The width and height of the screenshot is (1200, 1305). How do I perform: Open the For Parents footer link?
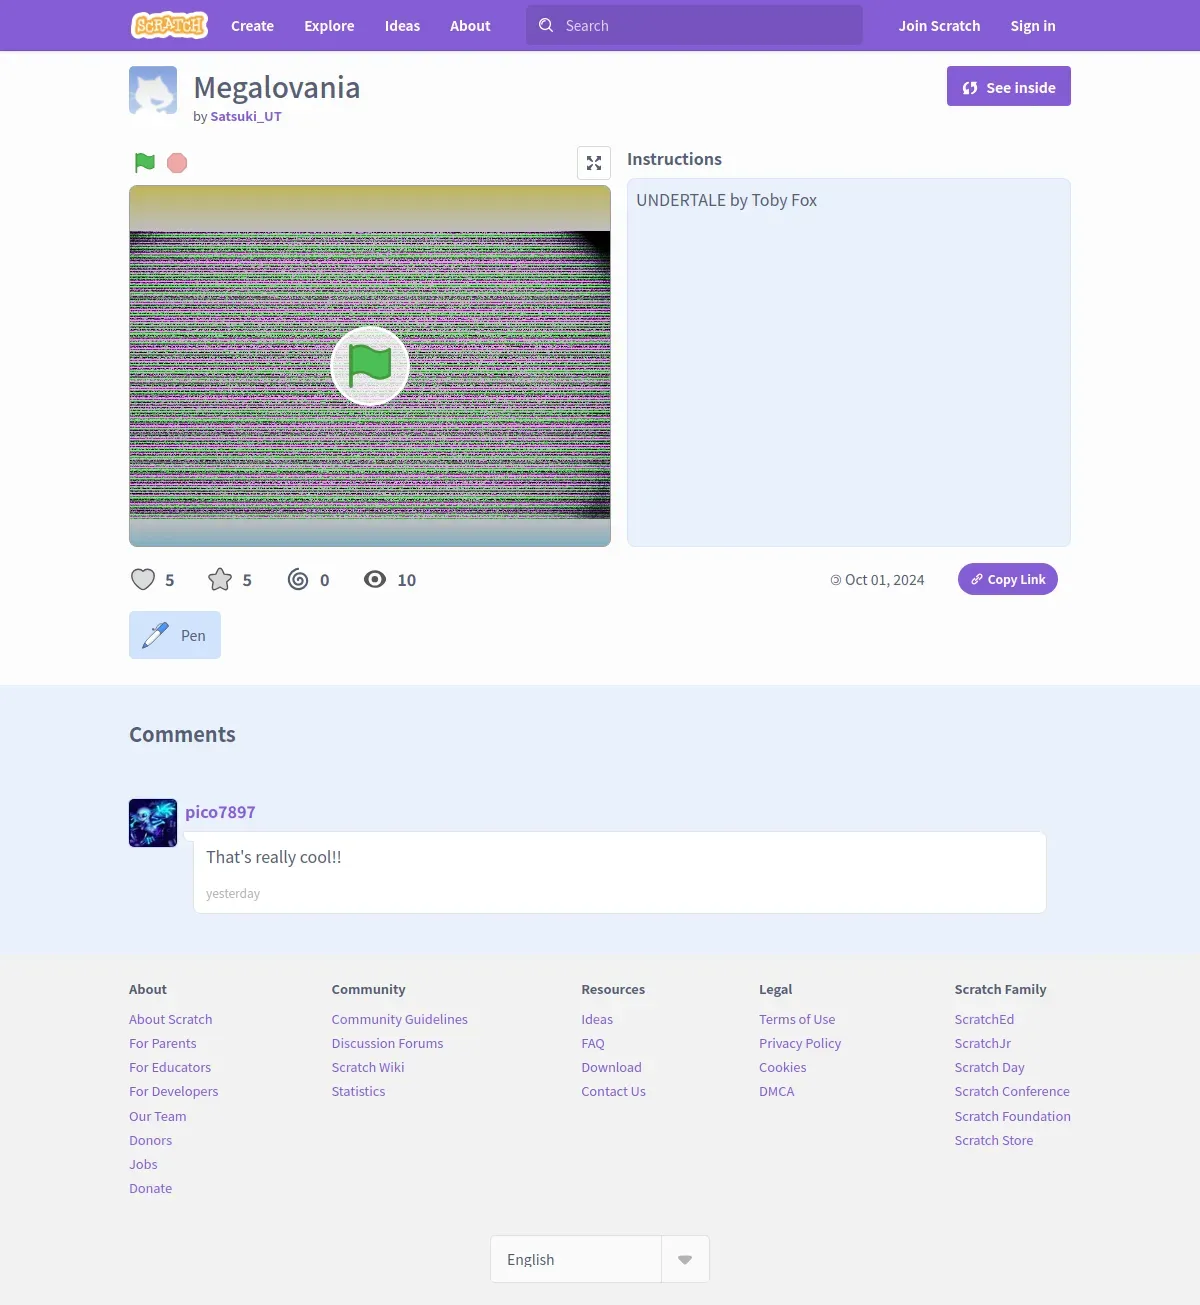(x=163, y=1043)
